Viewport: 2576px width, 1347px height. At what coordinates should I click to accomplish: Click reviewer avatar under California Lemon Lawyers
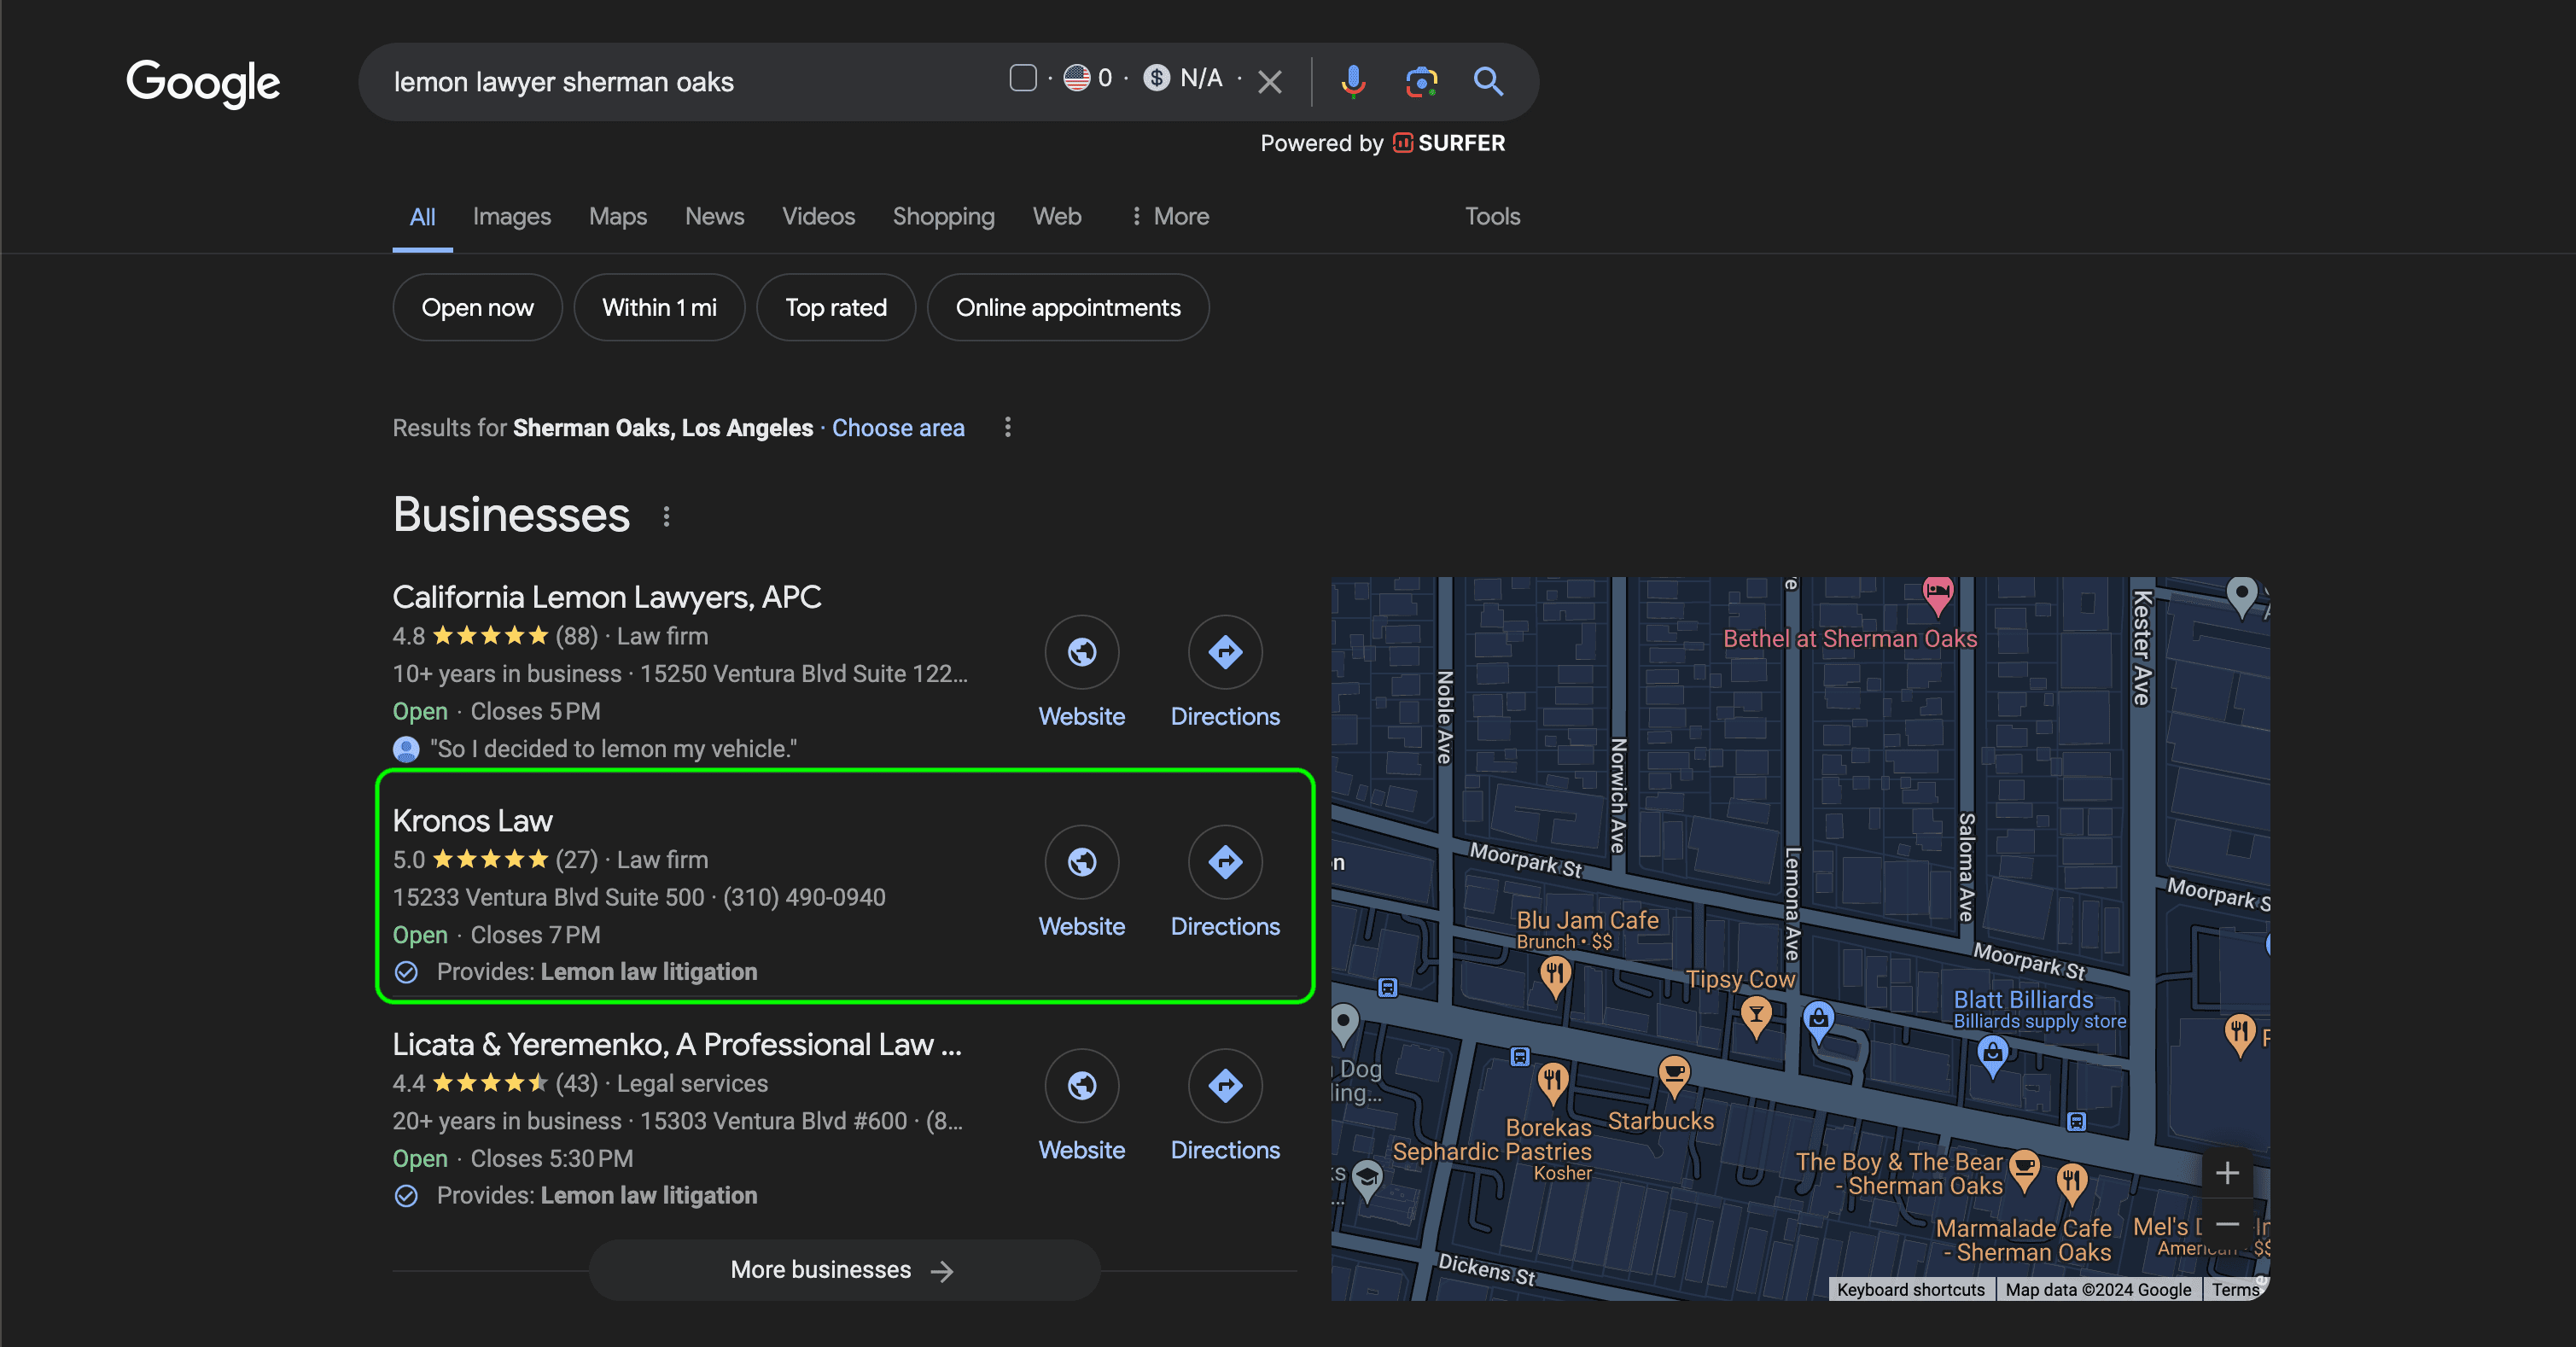(x=406, y=749)
